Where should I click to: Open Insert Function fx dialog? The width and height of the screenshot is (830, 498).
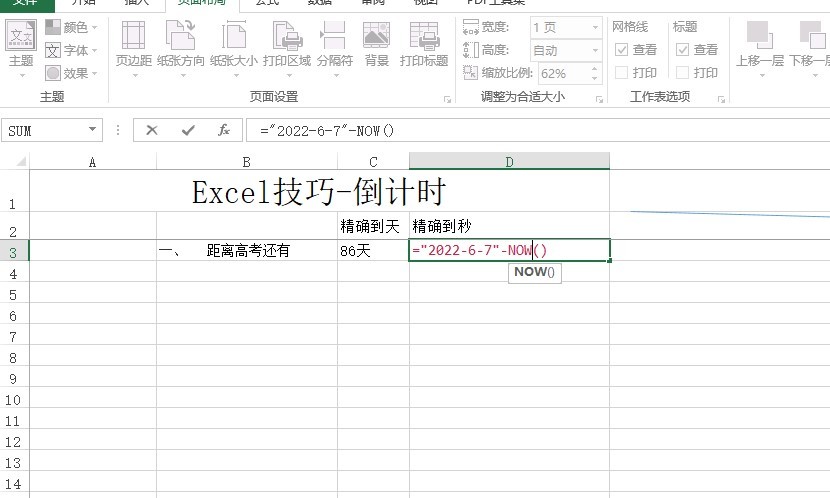tap(224, 130)
